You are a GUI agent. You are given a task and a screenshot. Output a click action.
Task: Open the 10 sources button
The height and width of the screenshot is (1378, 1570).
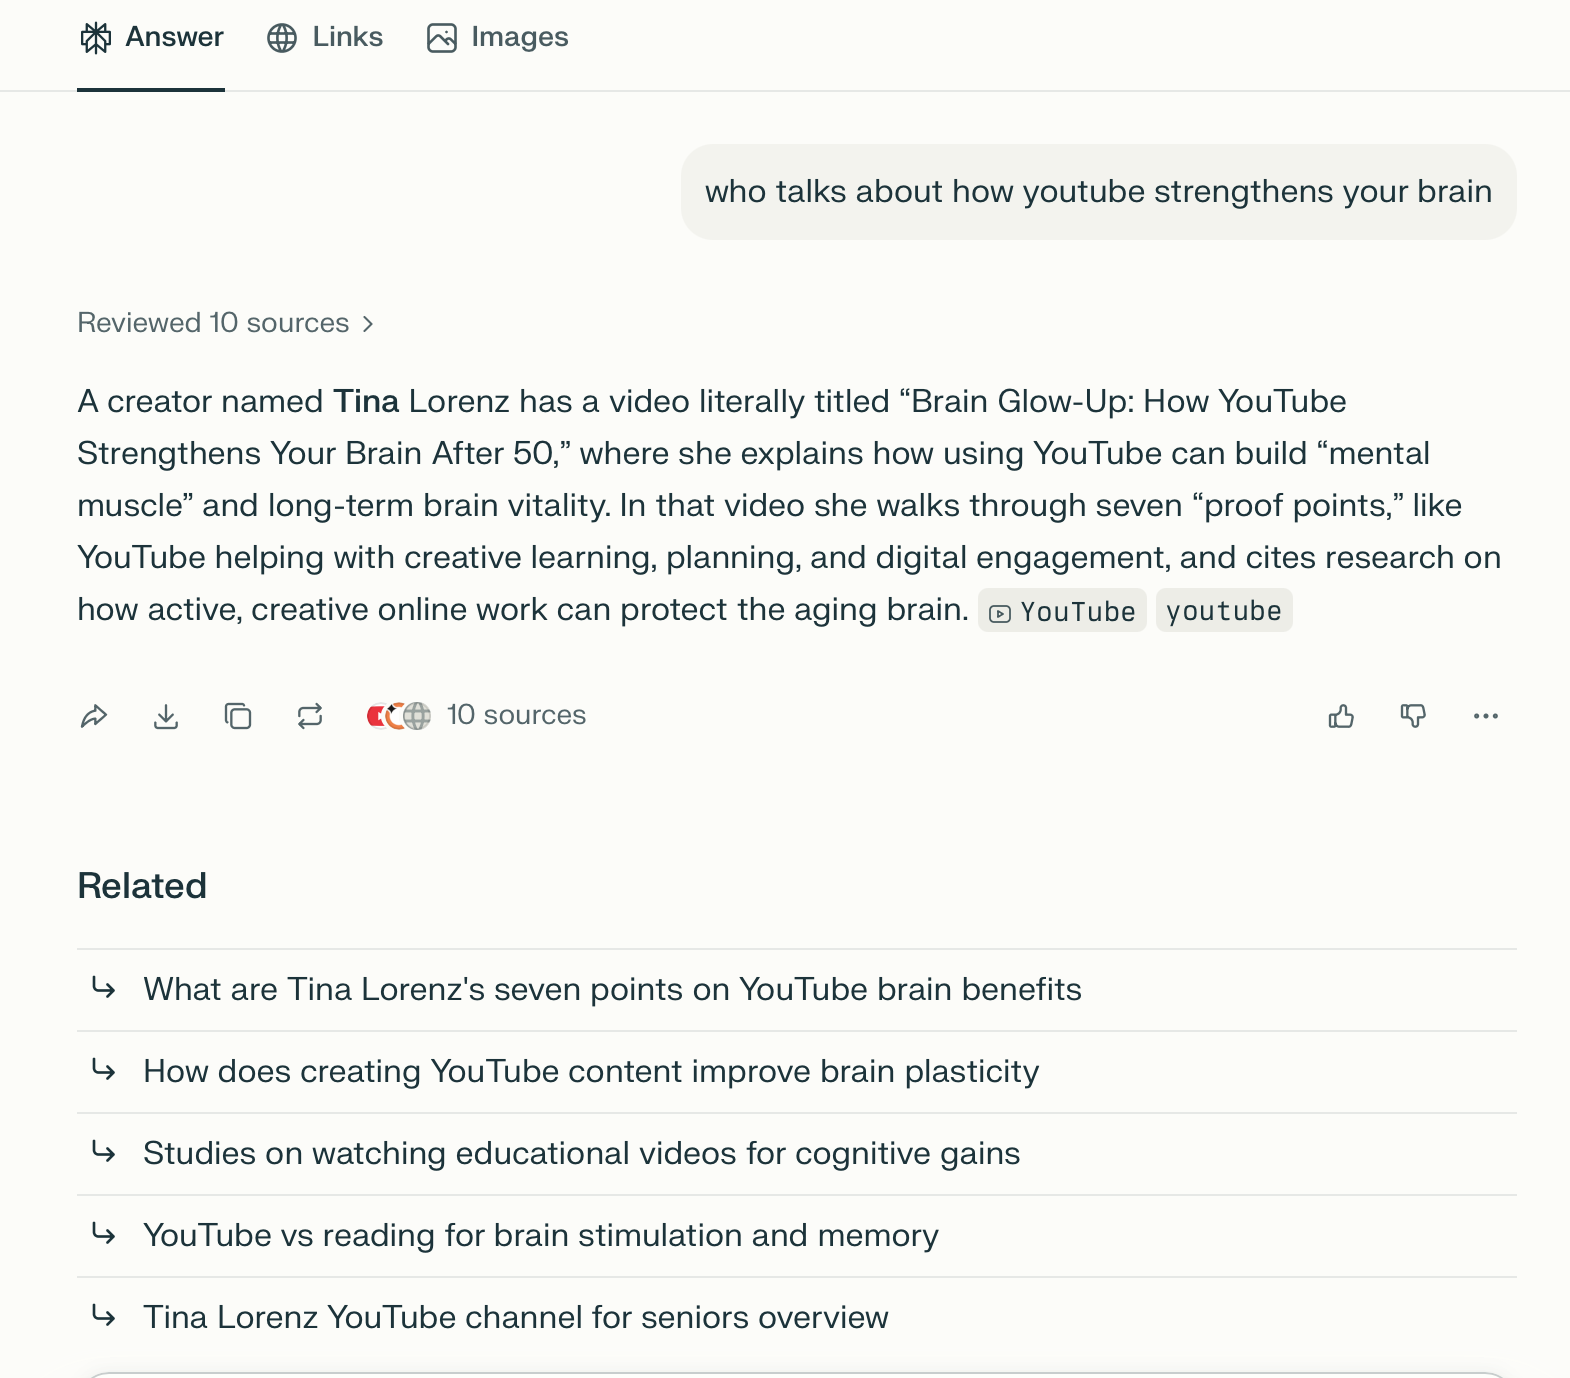(477, 716)
